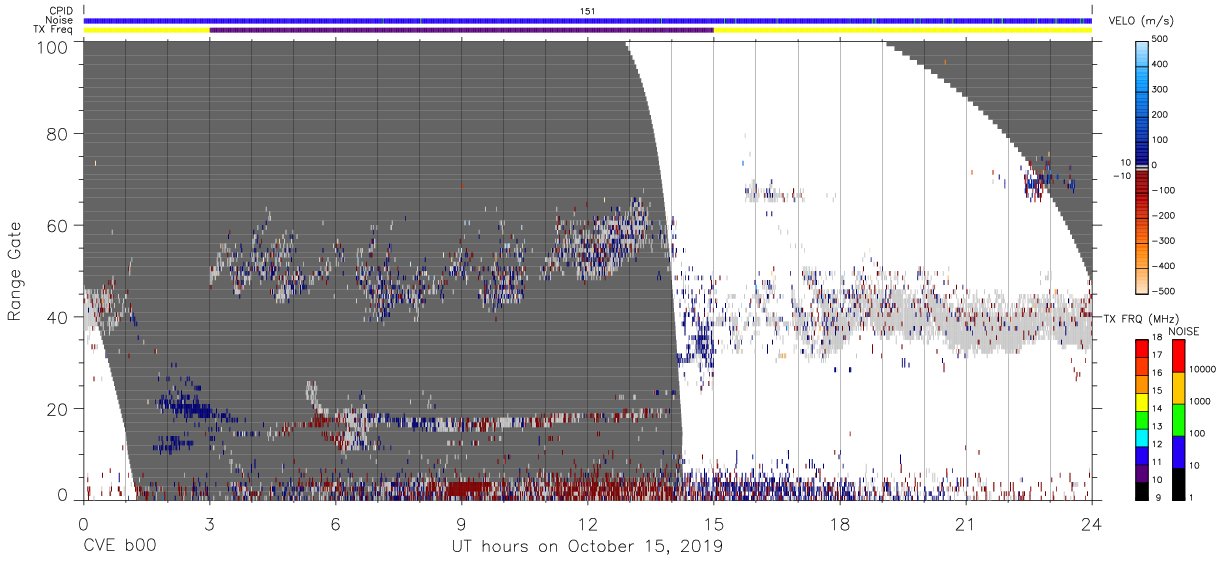Screen dimensions: 1228x567
Task: Click the CPID value 151
Action: (x=588, y=11)
